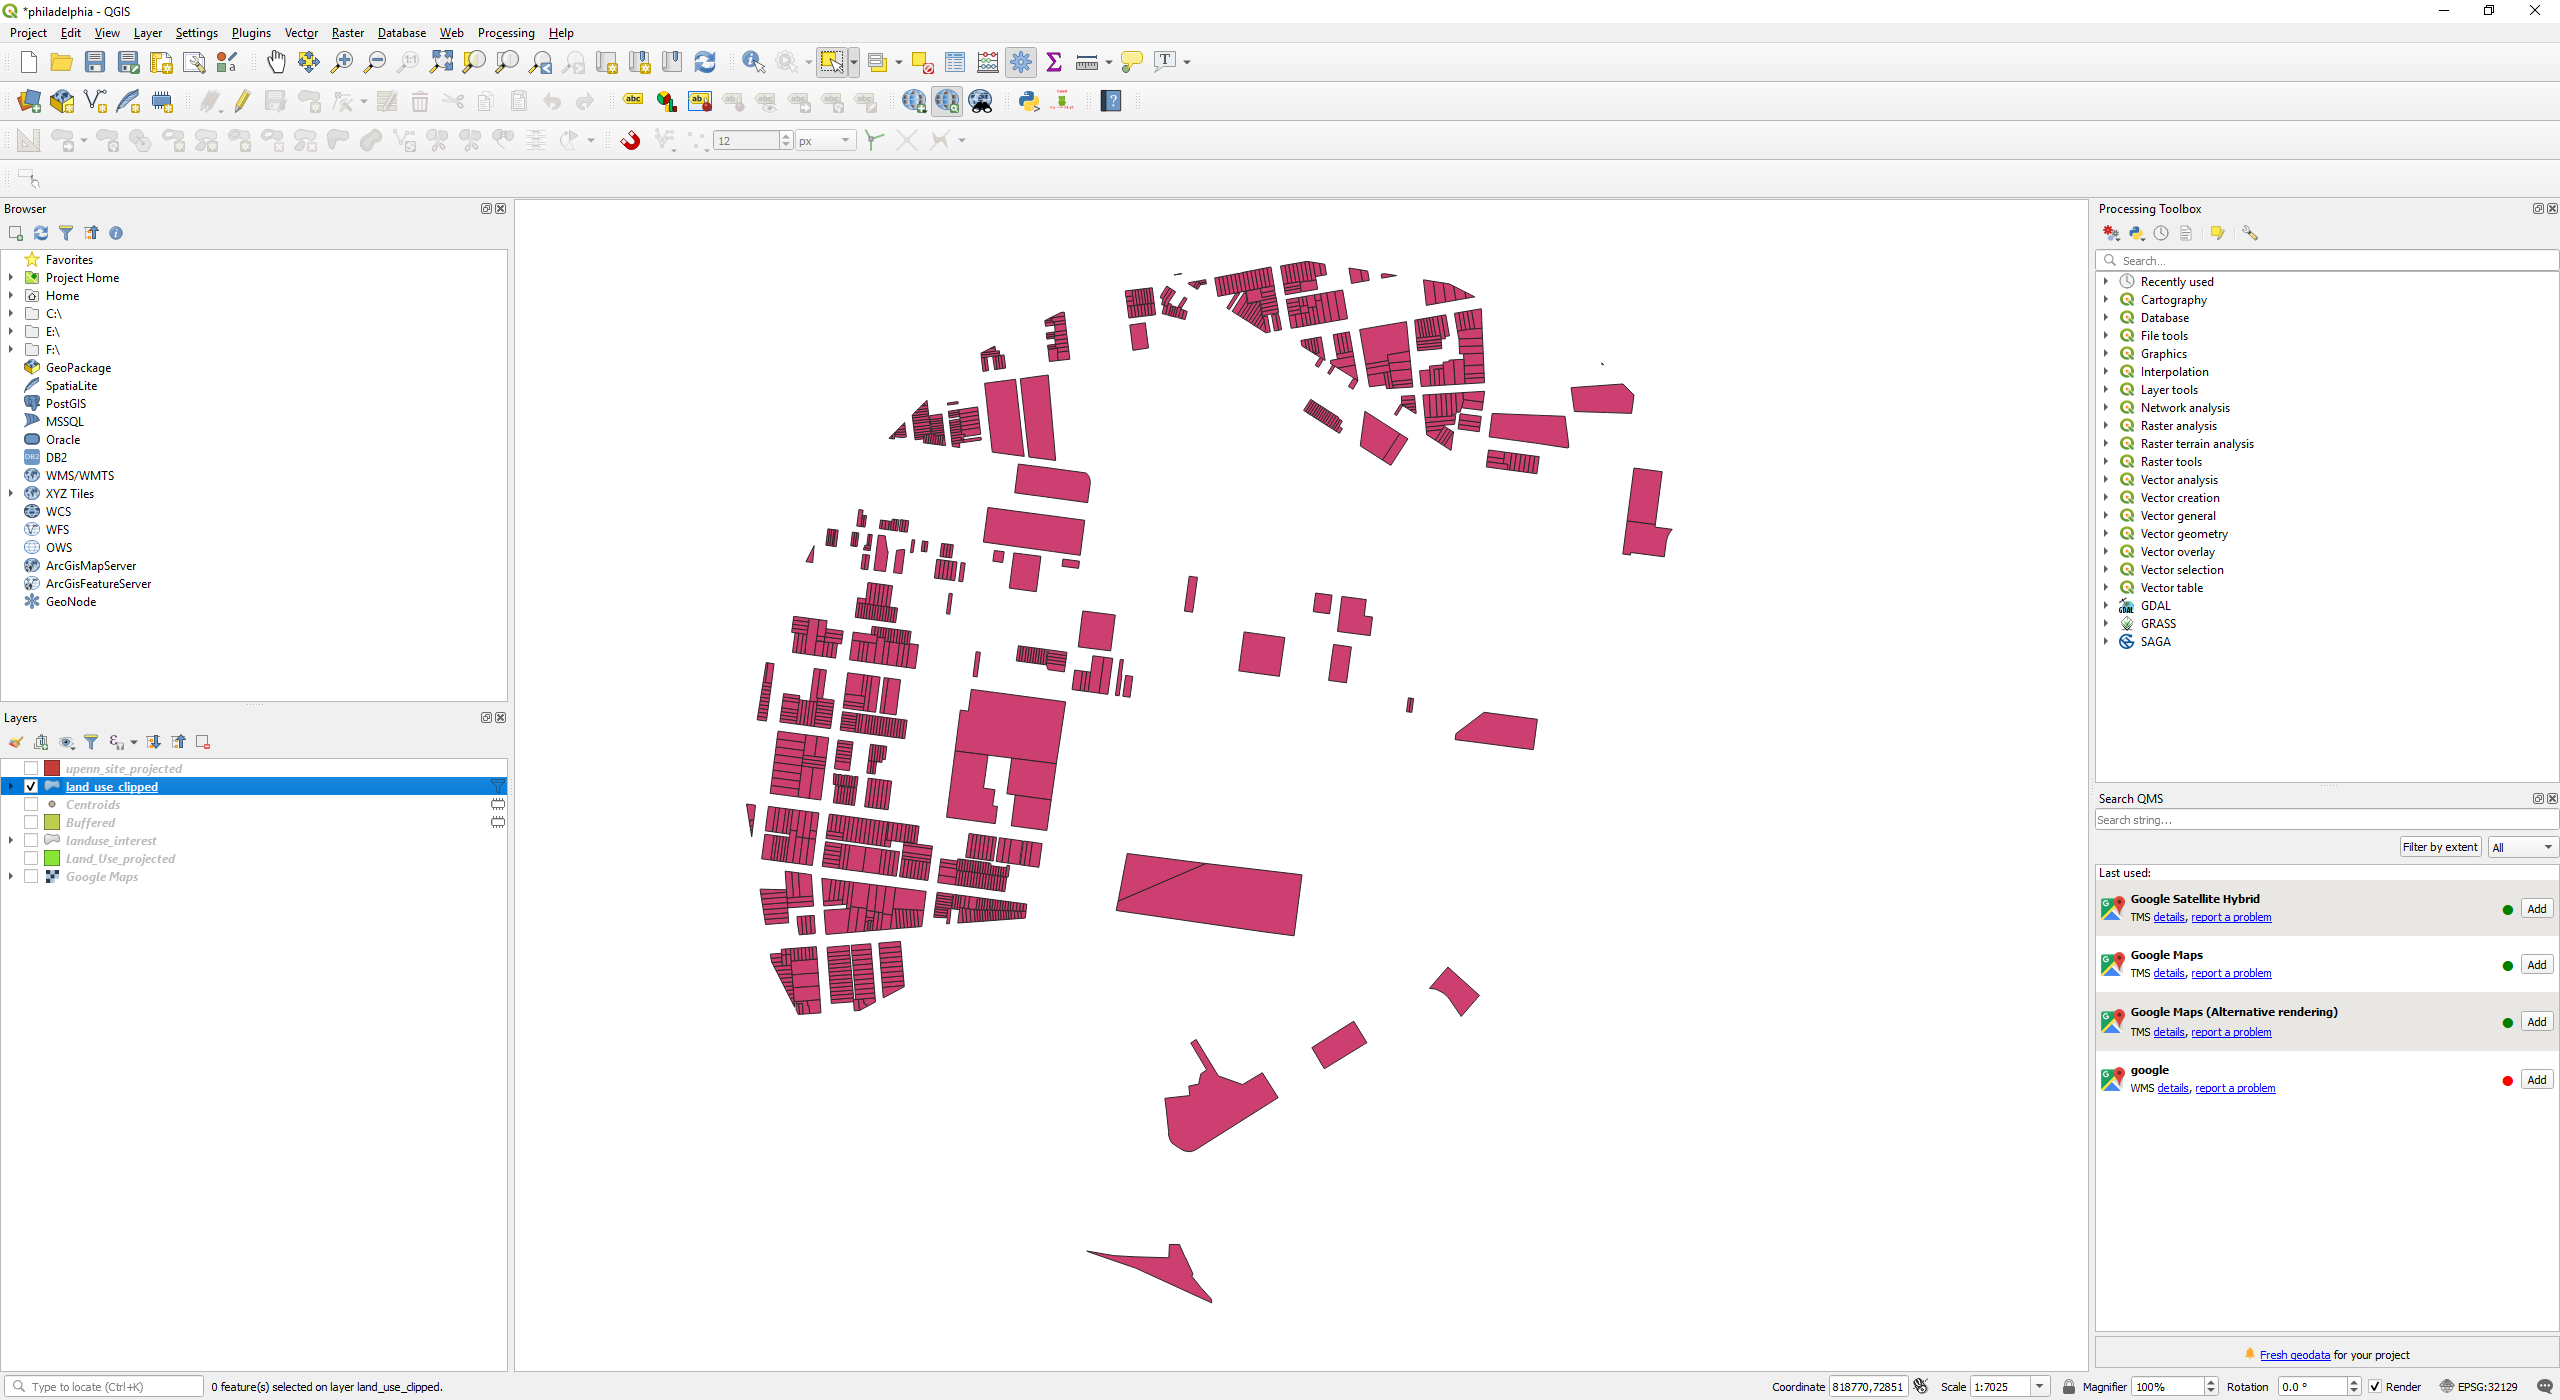2560x1400 pixels.
Task: Uncheck the land_use_clipped layer visibility checkbox
Action: point(31,787)
